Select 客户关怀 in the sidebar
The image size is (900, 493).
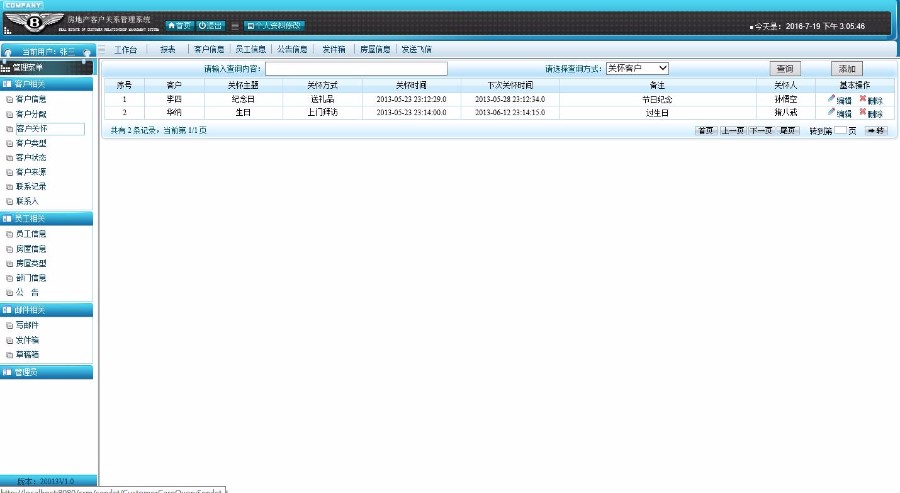(x=32, y=129)
